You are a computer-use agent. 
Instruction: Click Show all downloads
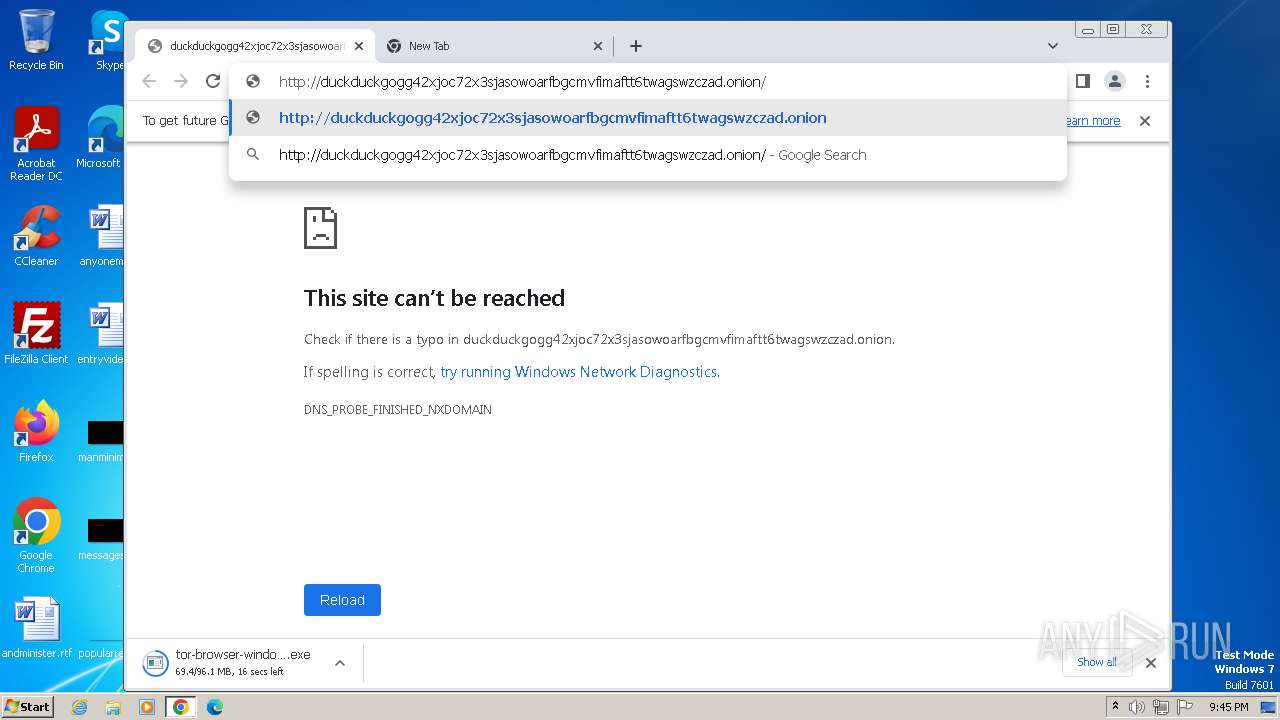point(1097,662)
